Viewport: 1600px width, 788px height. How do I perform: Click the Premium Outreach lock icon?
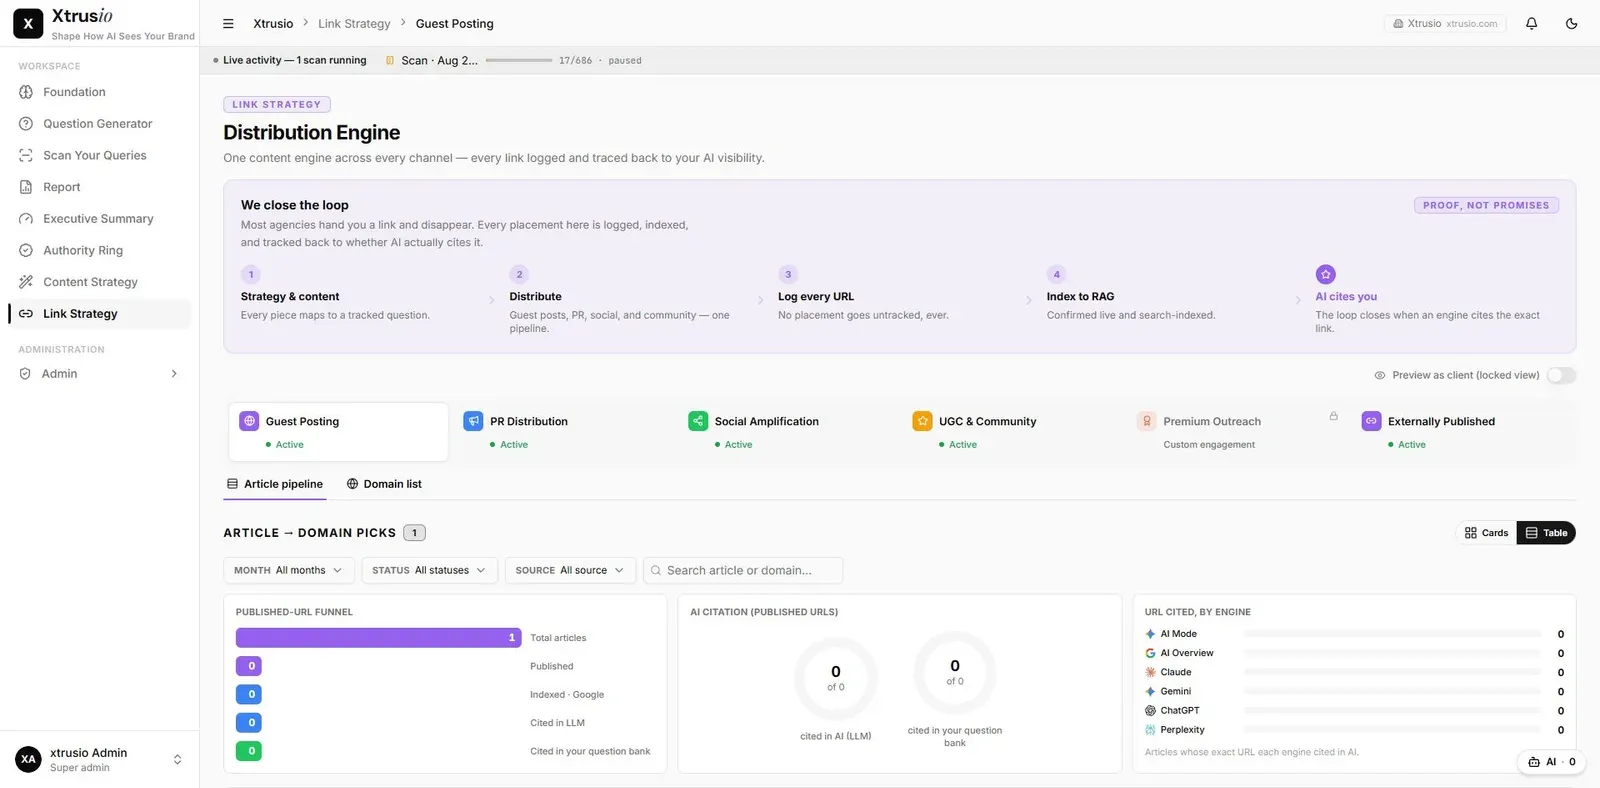tap(1333, 416)
